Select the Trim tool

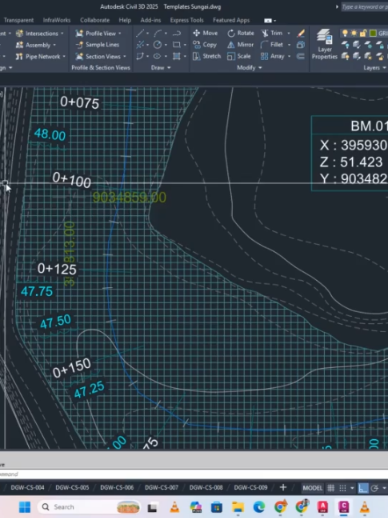(x=272, y=33)
